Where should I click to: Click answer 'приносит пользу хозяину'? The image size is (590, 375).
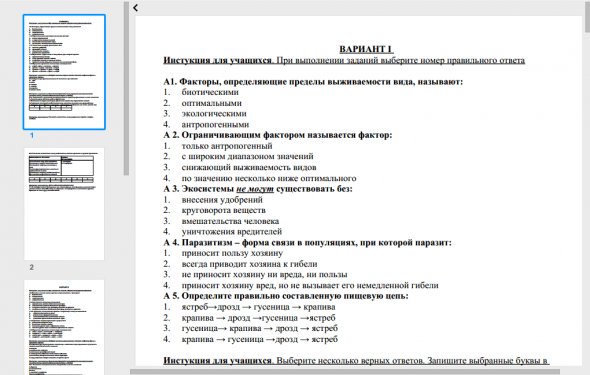coord(232,253)
